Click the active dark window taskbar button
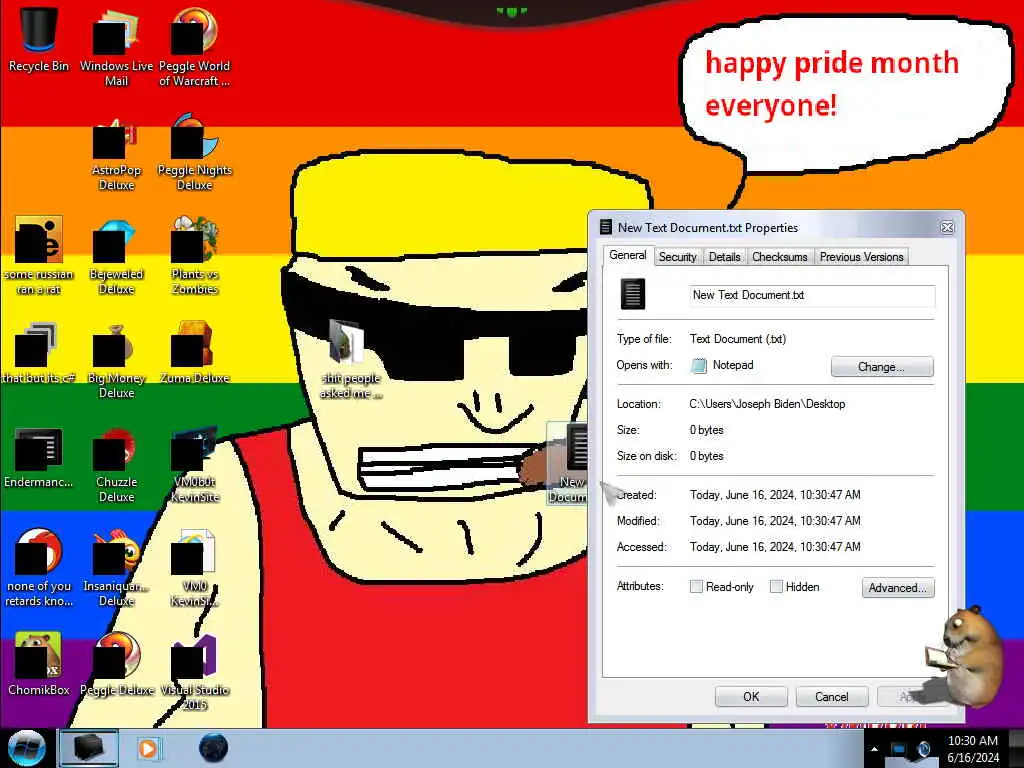Image resolution: width=1024 pixels, height=768 pixels. tap(88, 748)
